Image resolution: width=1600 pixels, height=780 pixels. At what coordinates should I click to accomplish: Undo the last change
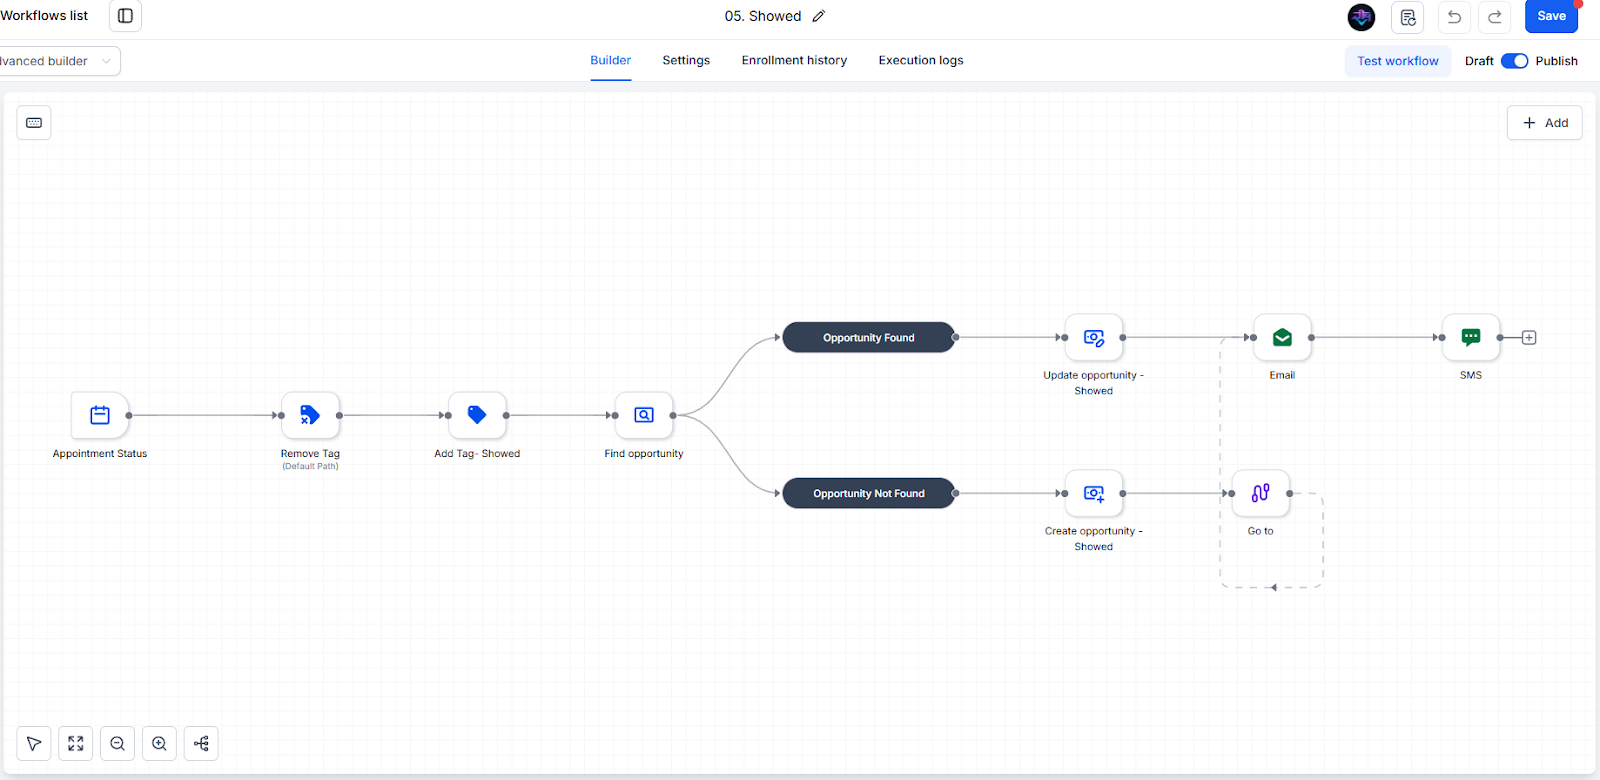pos(1454,17)
